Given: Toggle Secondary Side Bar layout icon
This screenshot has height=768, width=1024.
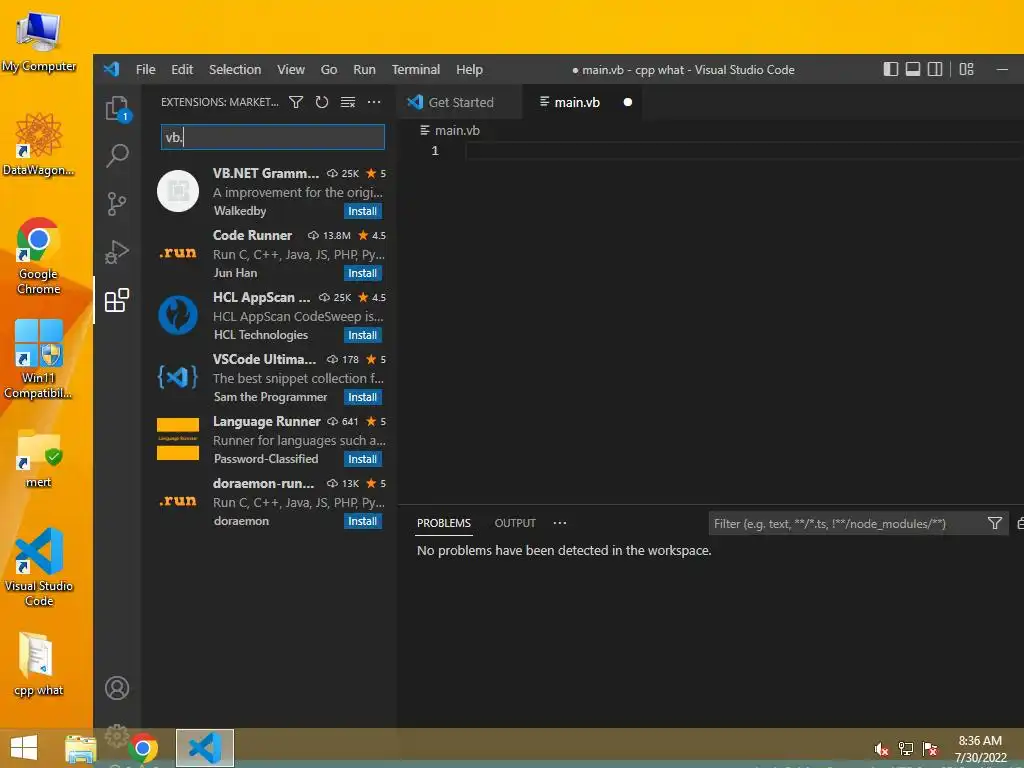Looking at the screenshot, I should point(935,69).
